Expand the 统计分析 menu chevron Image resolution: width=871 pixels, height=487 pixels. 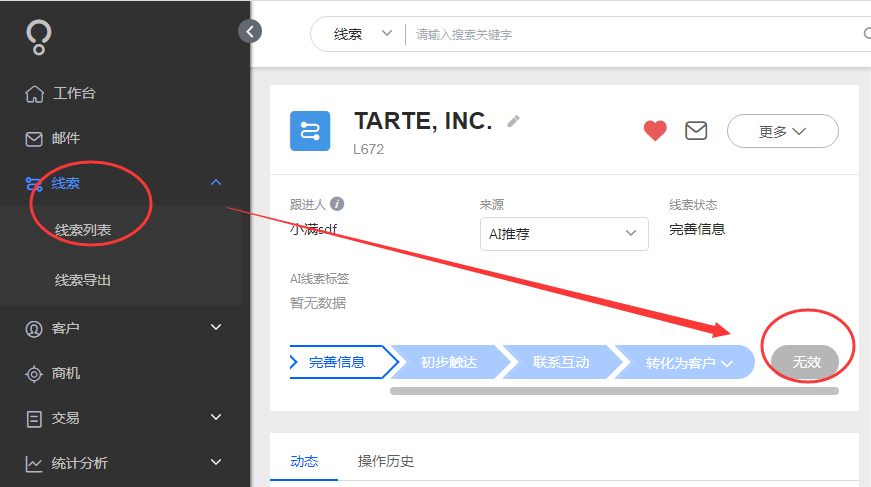point(216,462)
